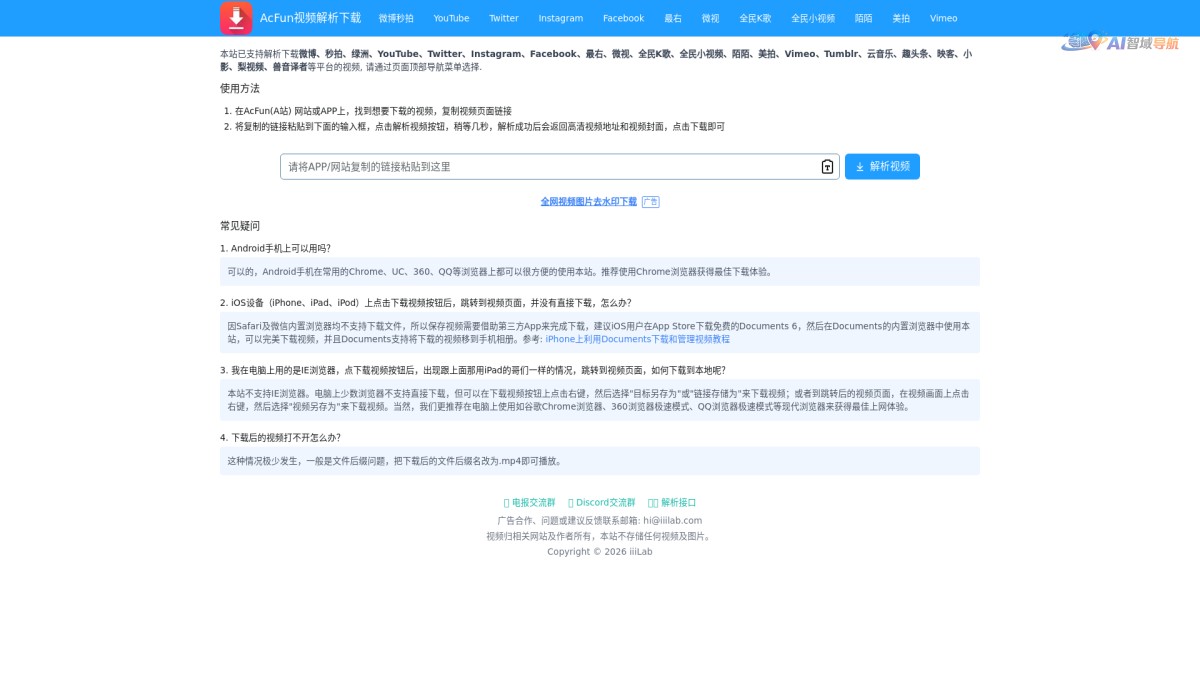Open the Facebook tab
Screen dimensions: 1200x700
pos(623,17)
